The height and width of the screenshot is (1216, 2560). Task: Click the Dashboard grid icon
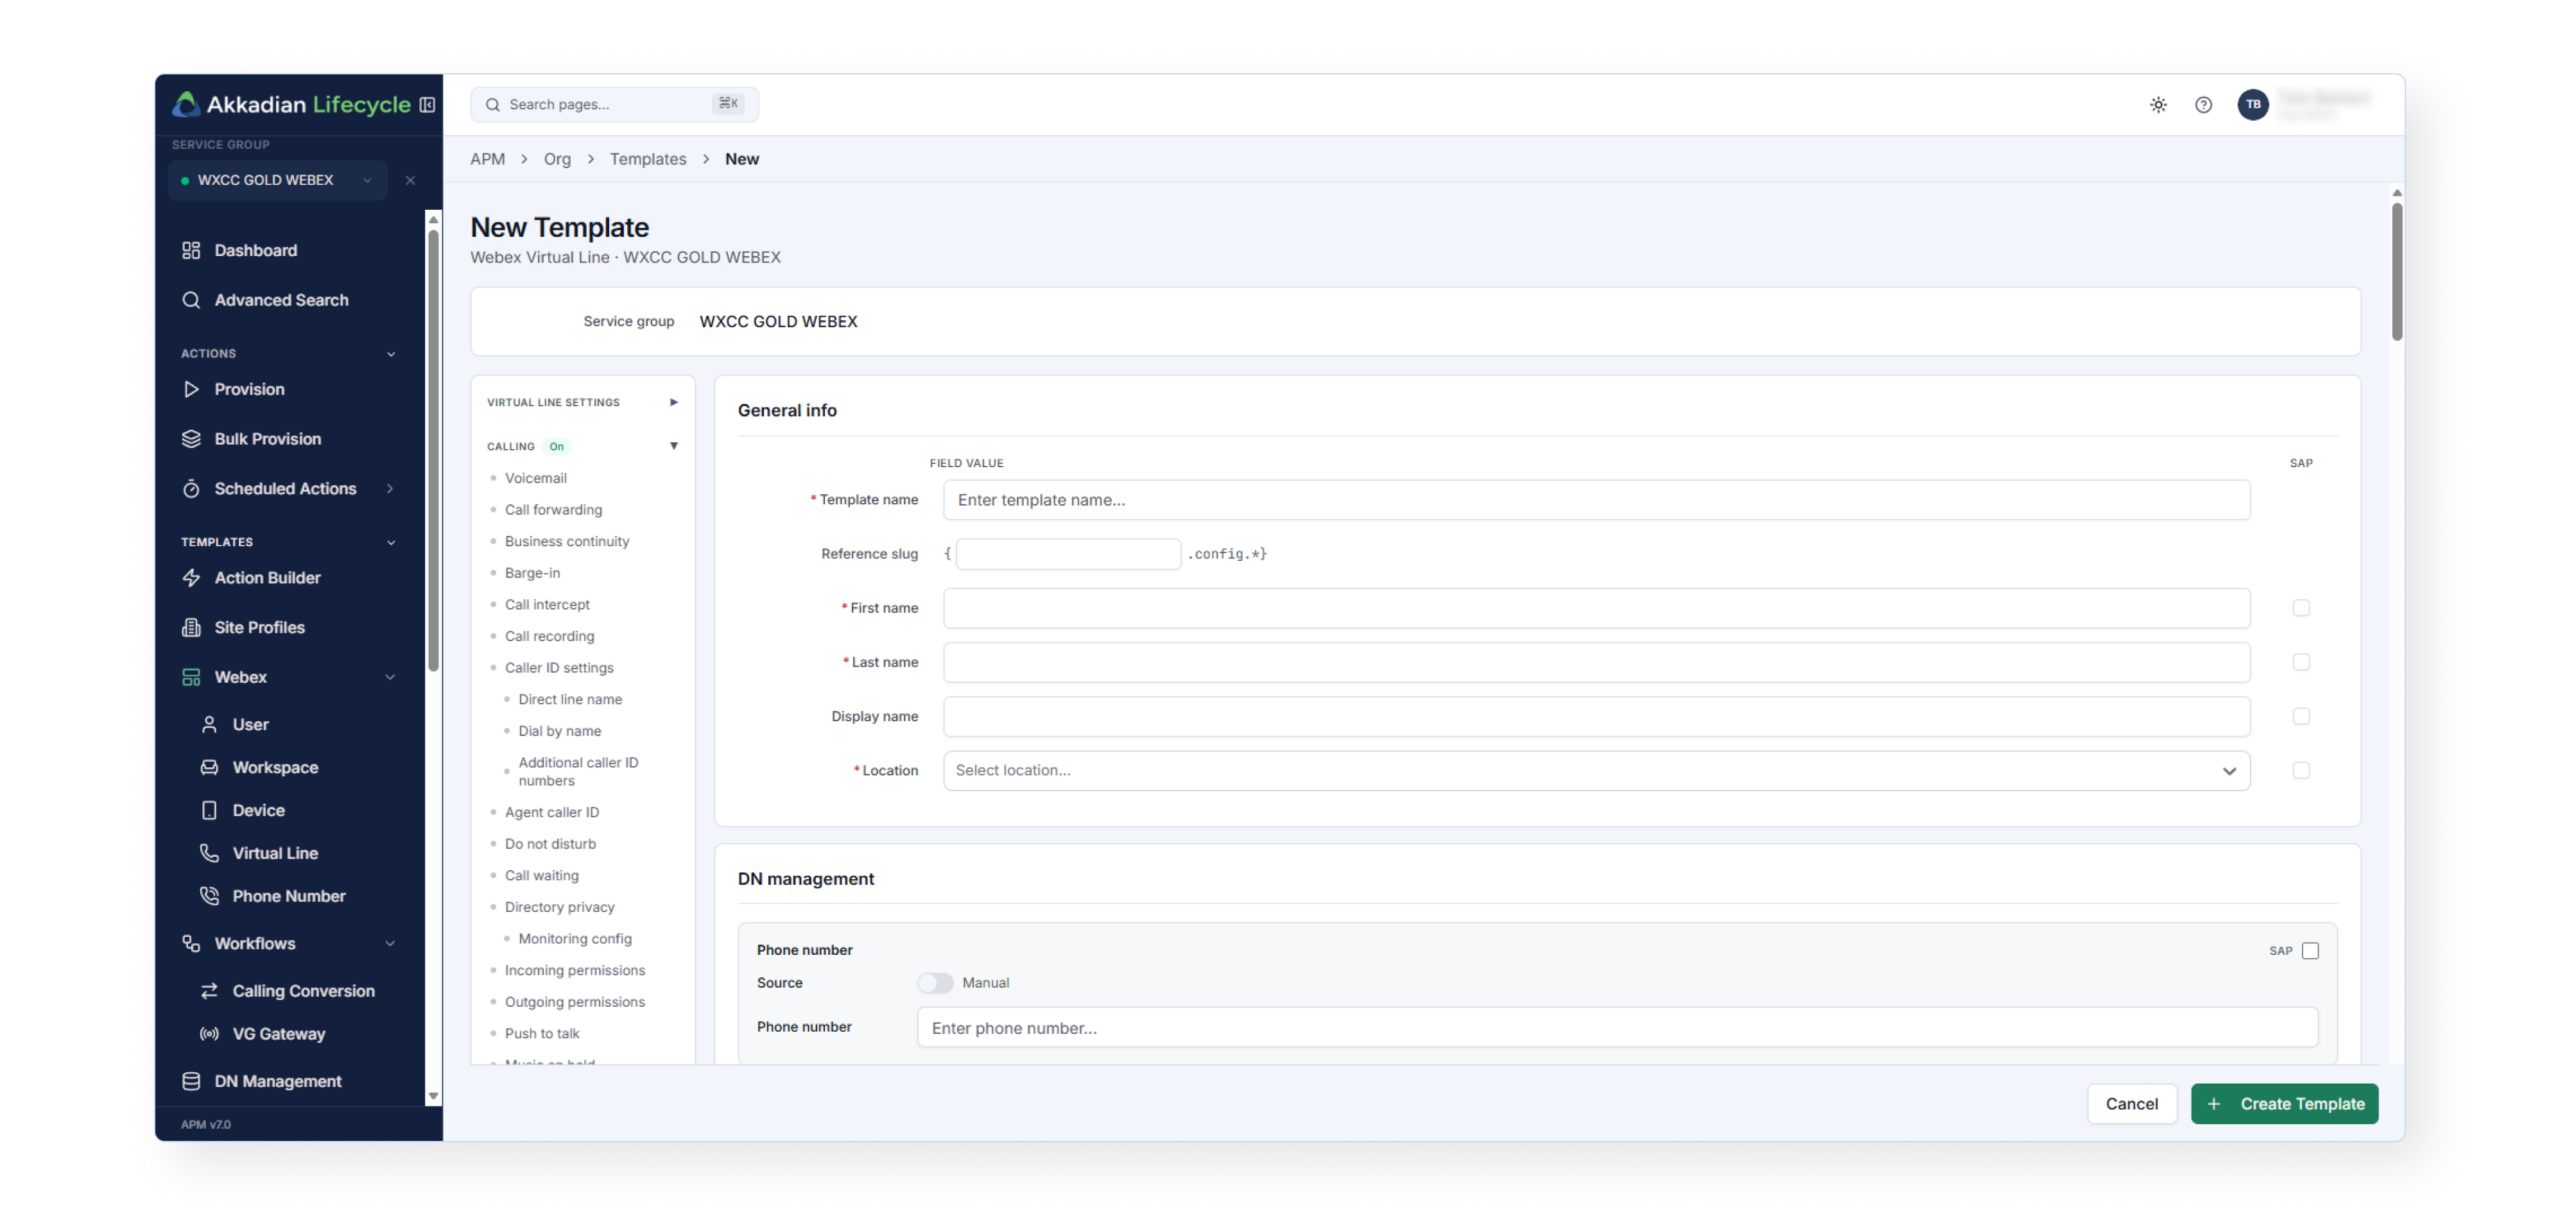tap(191, 250)
